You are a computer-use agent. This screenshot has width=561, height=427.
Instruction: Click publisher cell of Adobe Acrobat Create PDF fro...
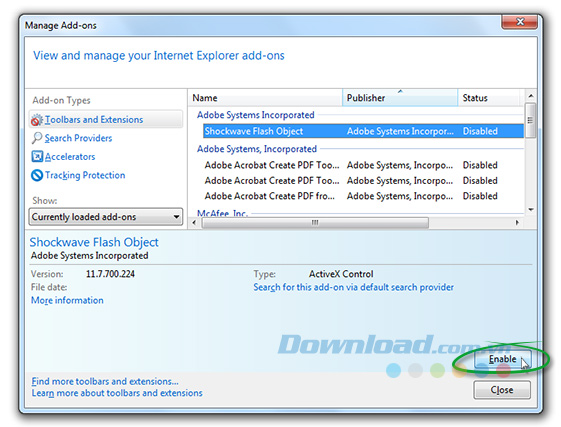400,196
